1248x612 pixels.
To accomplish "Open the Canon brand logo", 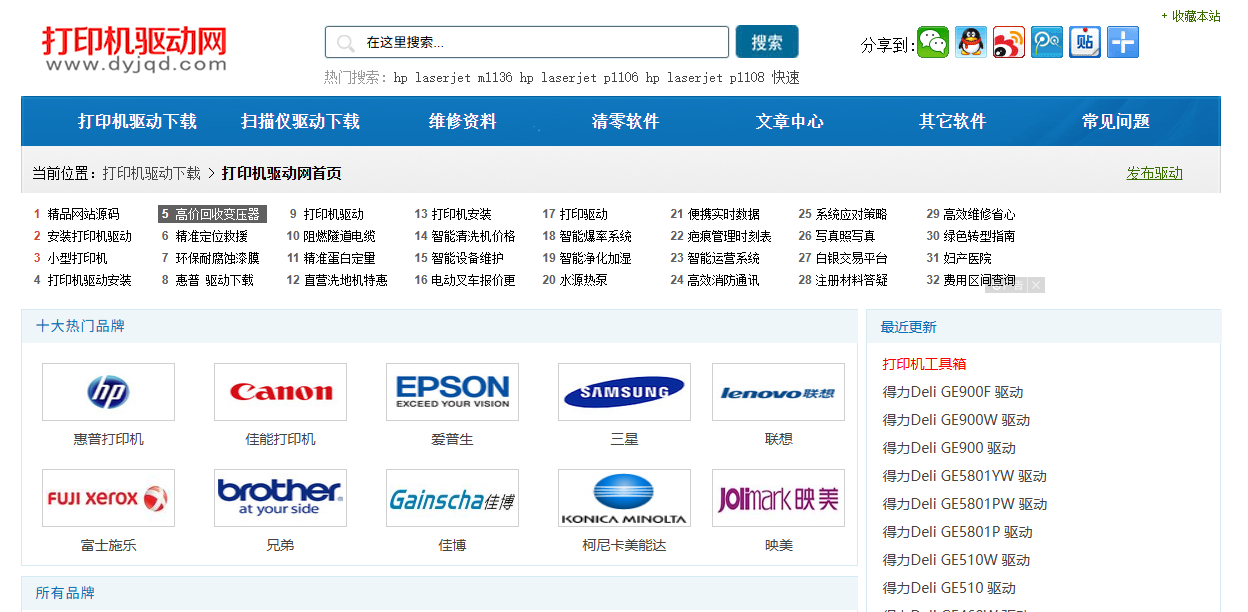I will [x=280, y=392].
